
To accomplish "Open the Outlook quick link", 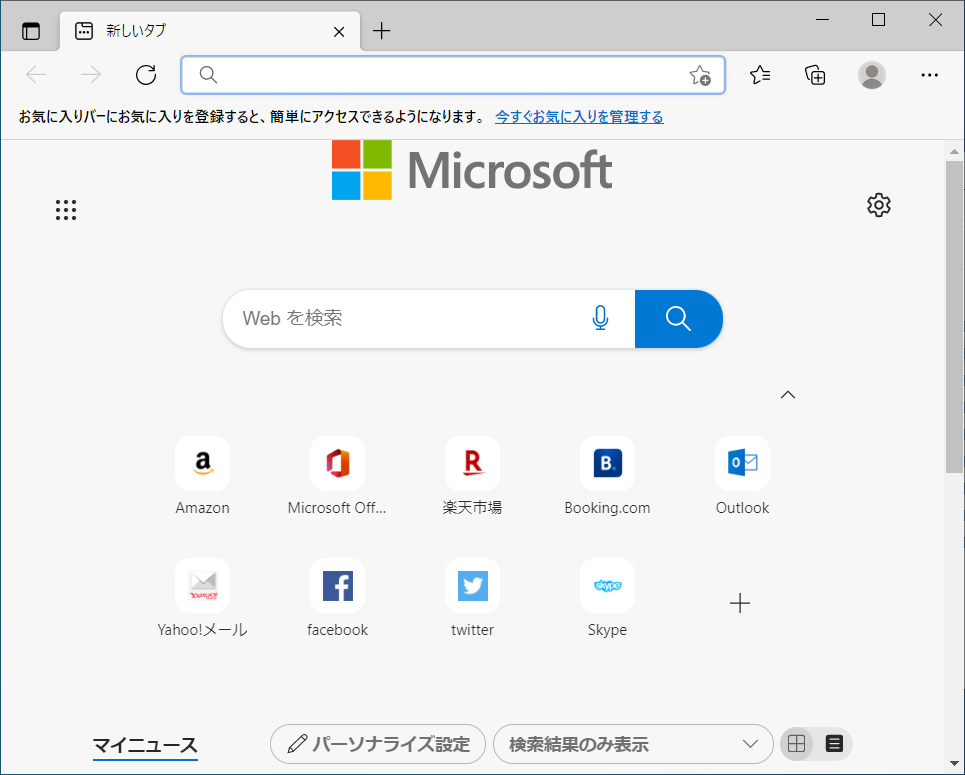I will point(742,476).
